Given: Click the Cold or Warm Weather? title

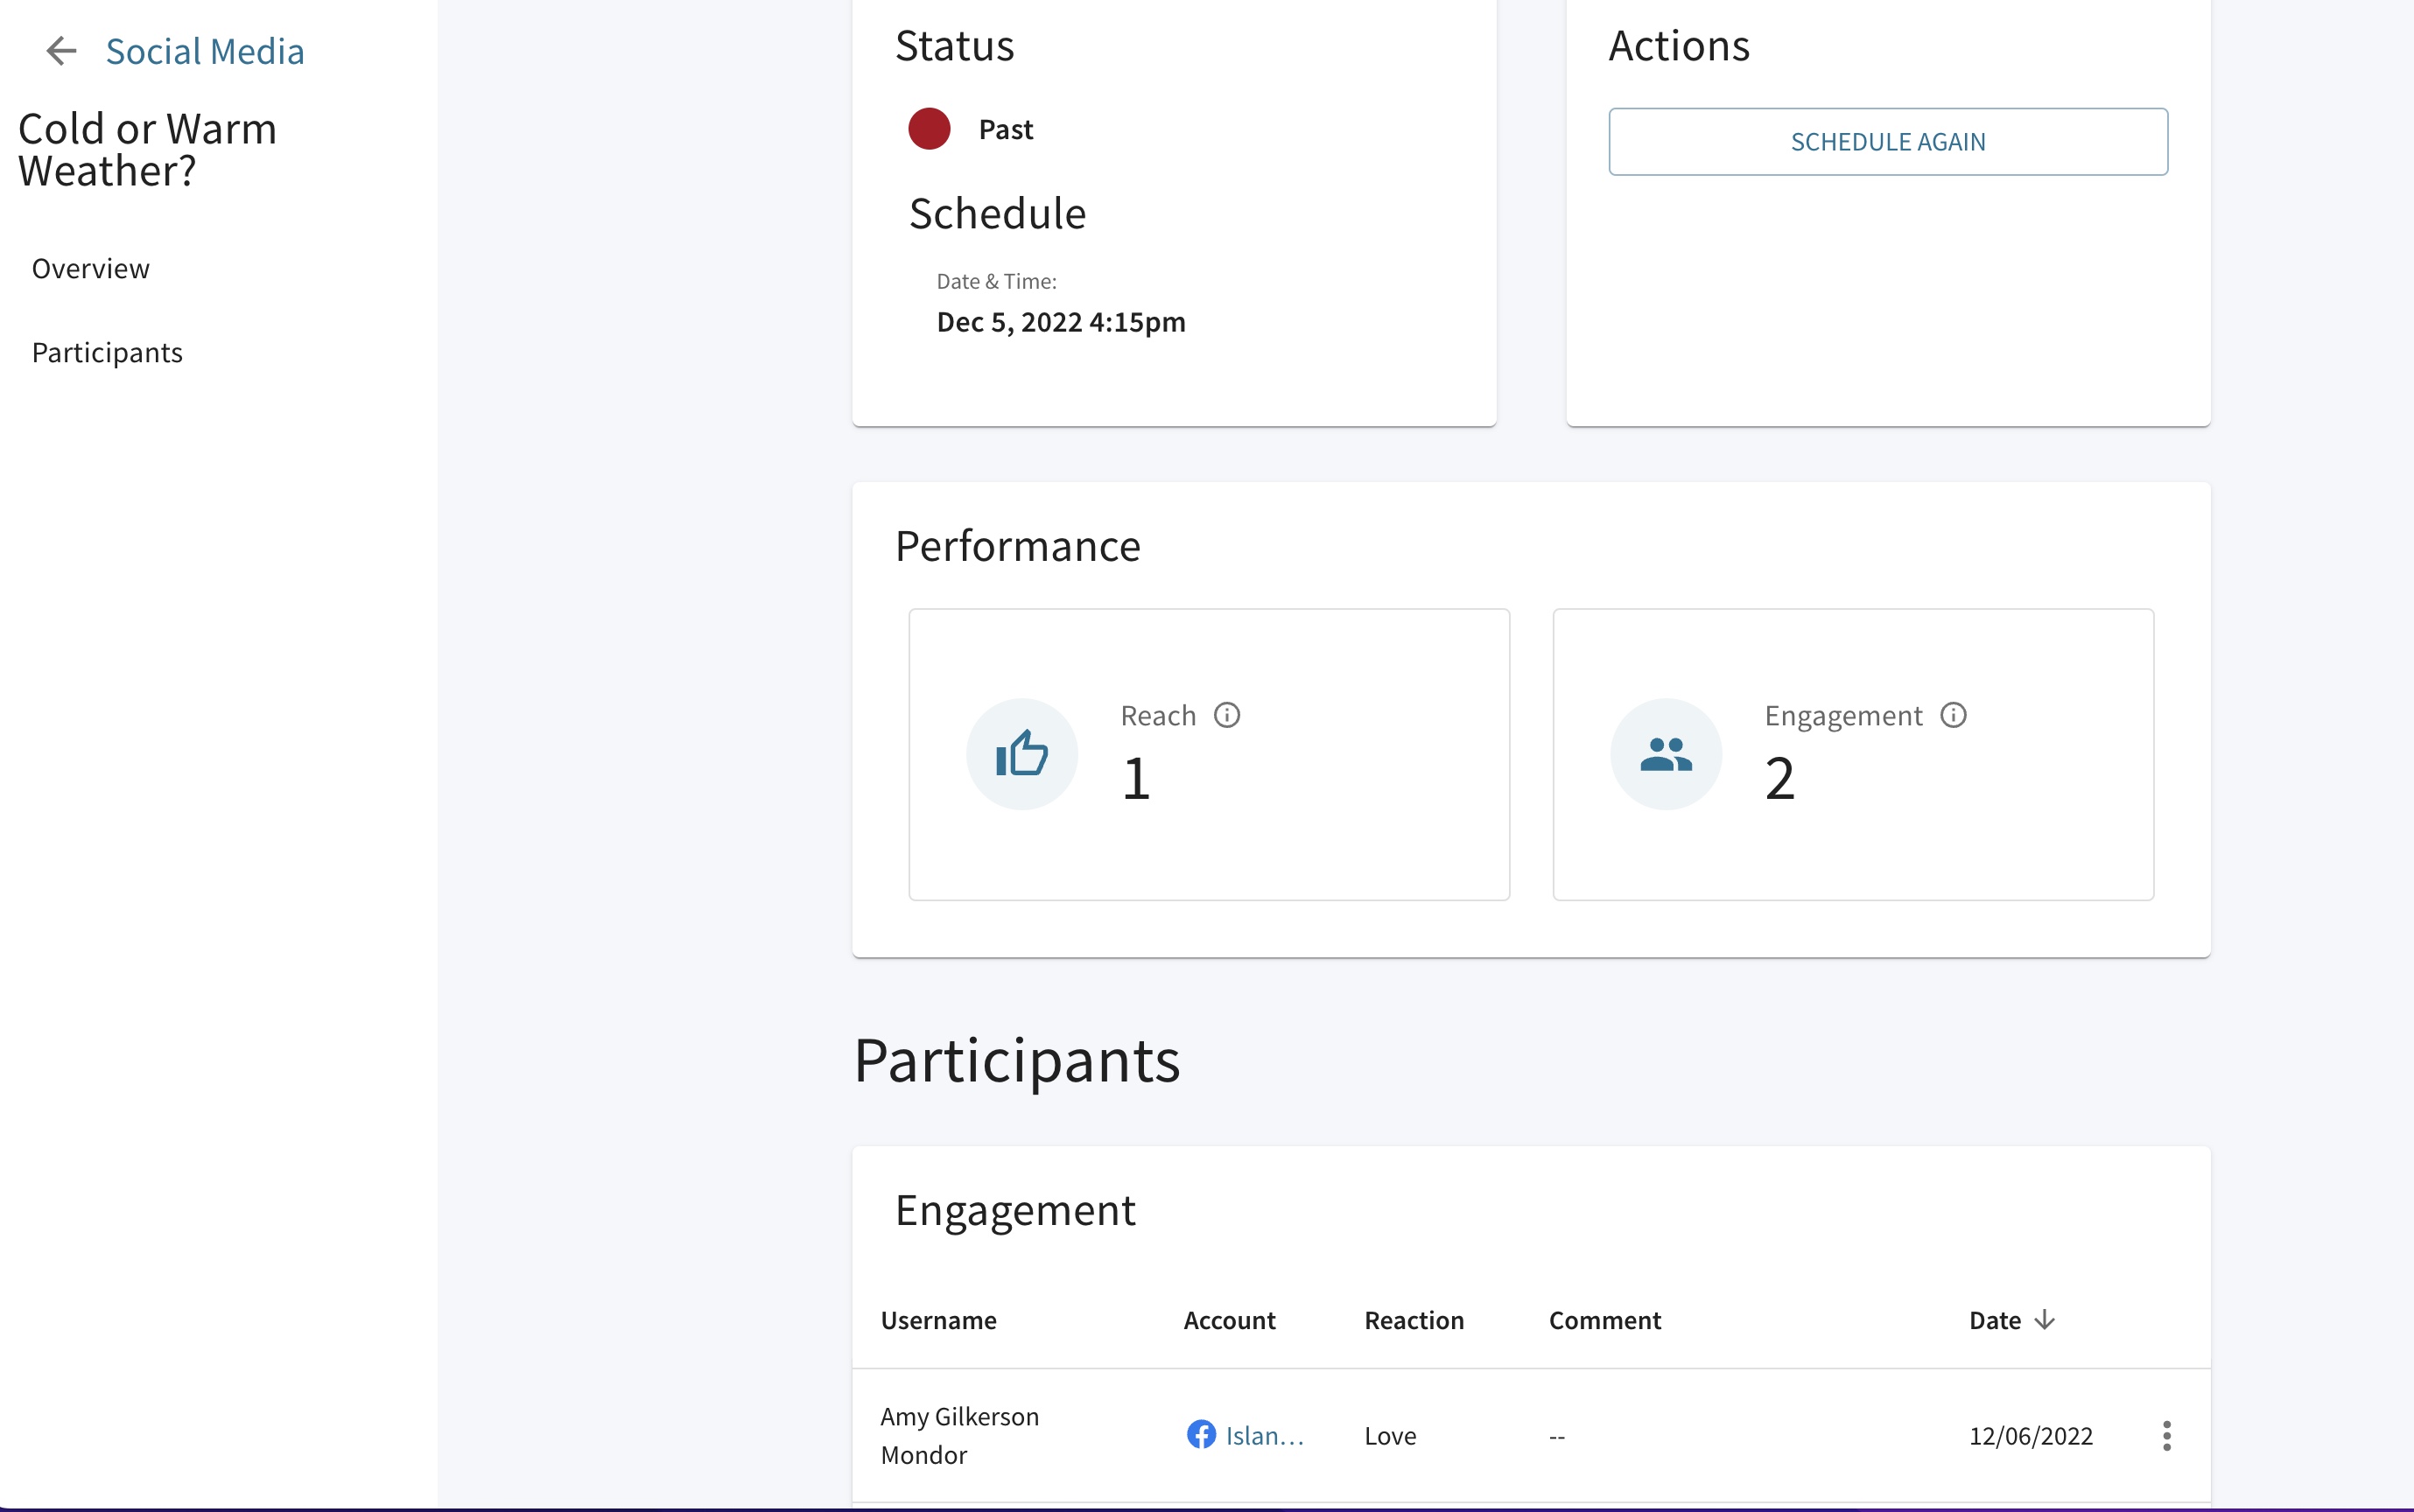Looking at the screenshot, I should (x=147, y=150).
